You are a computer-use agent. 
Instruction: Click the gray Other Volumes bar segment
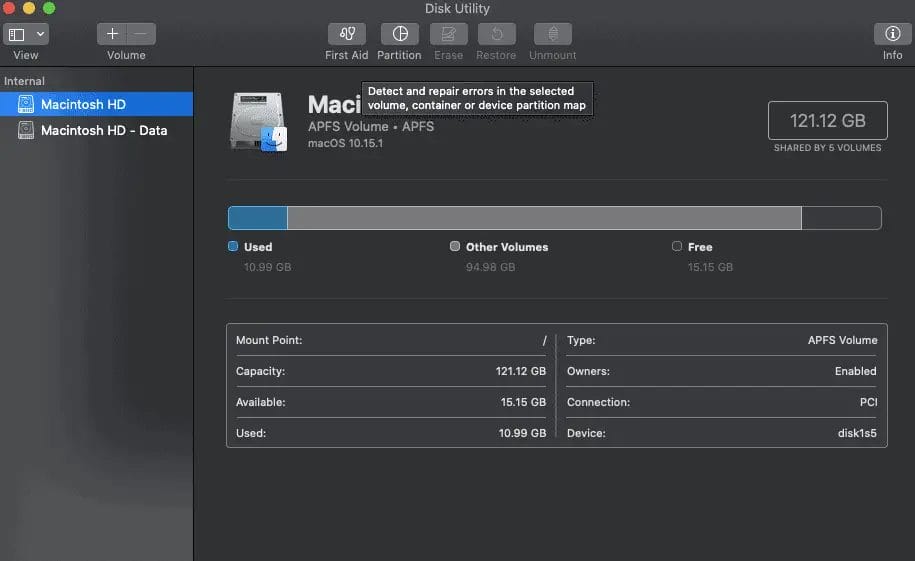[544, 218]
